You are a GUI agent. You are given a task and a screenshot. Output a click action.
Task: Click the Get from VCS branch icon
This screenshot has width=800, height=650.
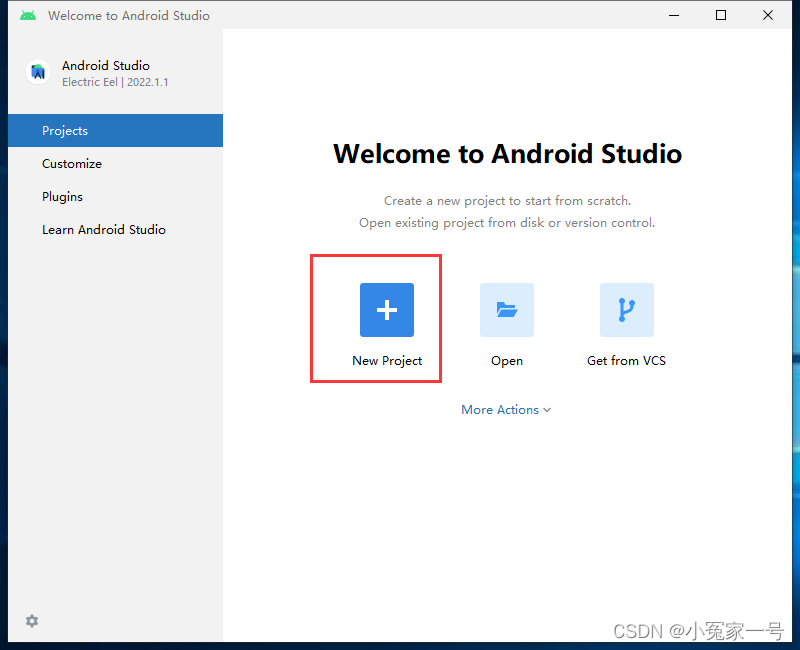pyautogui.click(x=627, y=310)
